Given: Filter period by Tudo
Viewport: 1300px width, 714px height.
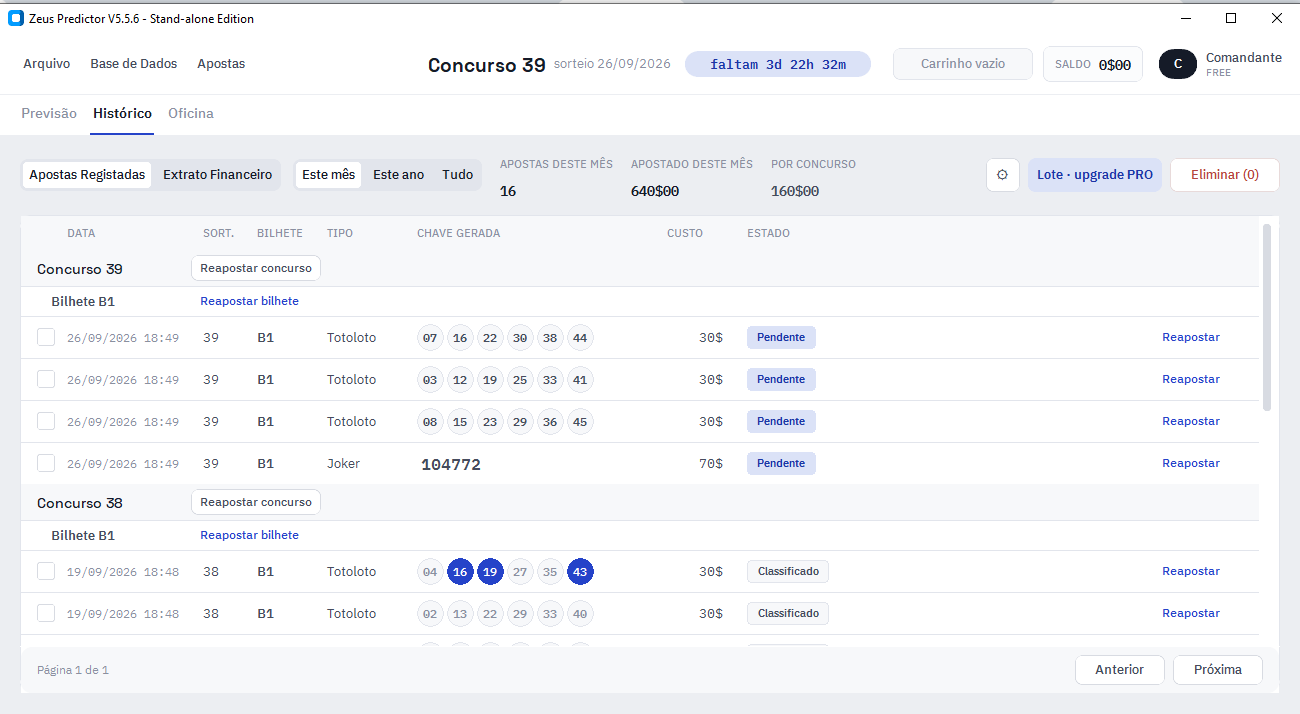Looking at the screenshot, I should coord(457,175).
